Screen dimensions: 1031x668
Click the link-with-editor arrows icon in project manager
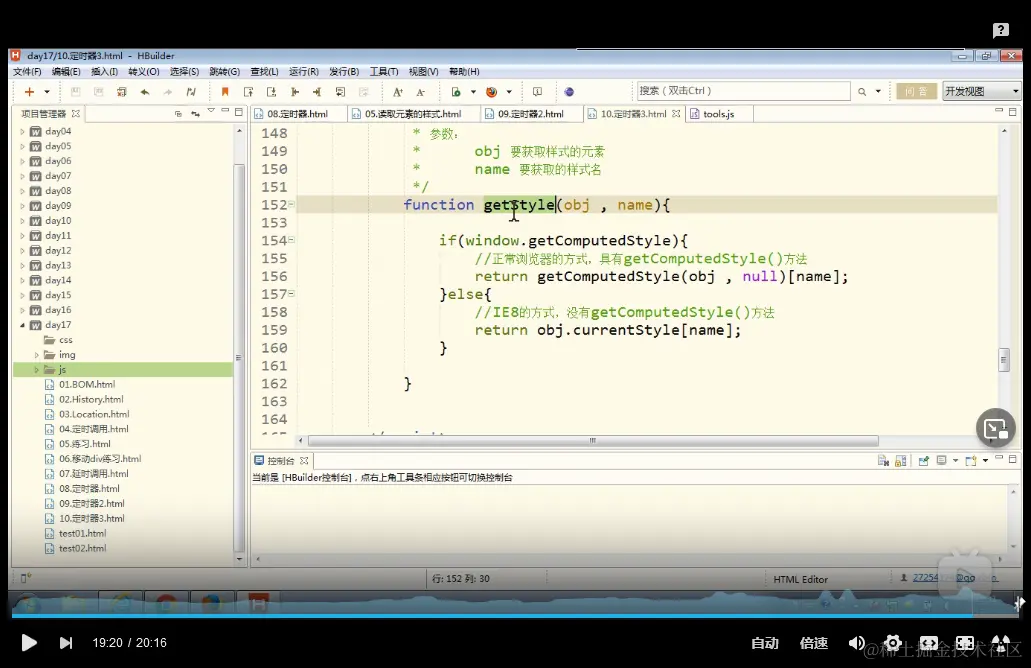195,114
